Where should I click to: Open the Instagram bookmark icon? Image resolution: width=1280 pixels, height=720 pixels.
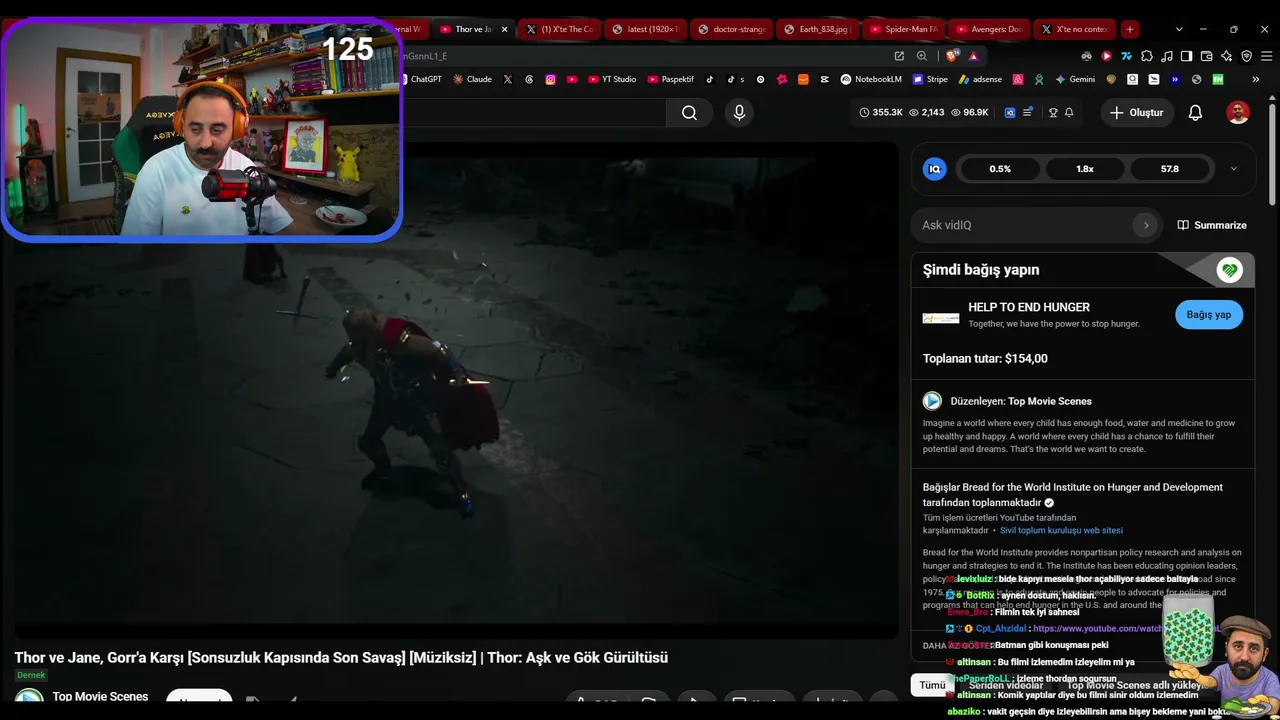[x=550, y=79]
